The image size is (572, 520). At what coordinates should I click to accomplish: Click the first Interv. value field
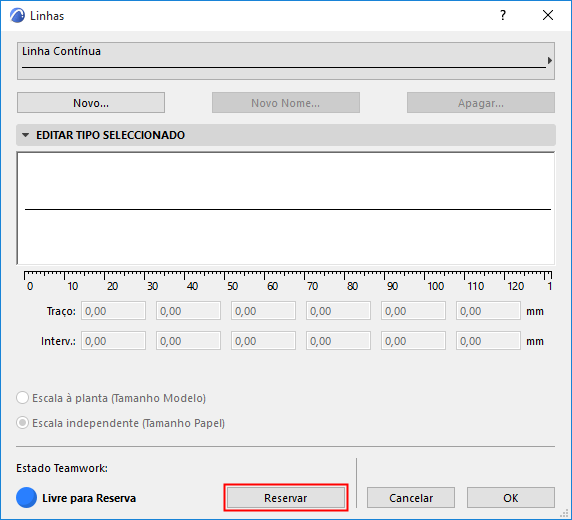[x=113, y=341]
